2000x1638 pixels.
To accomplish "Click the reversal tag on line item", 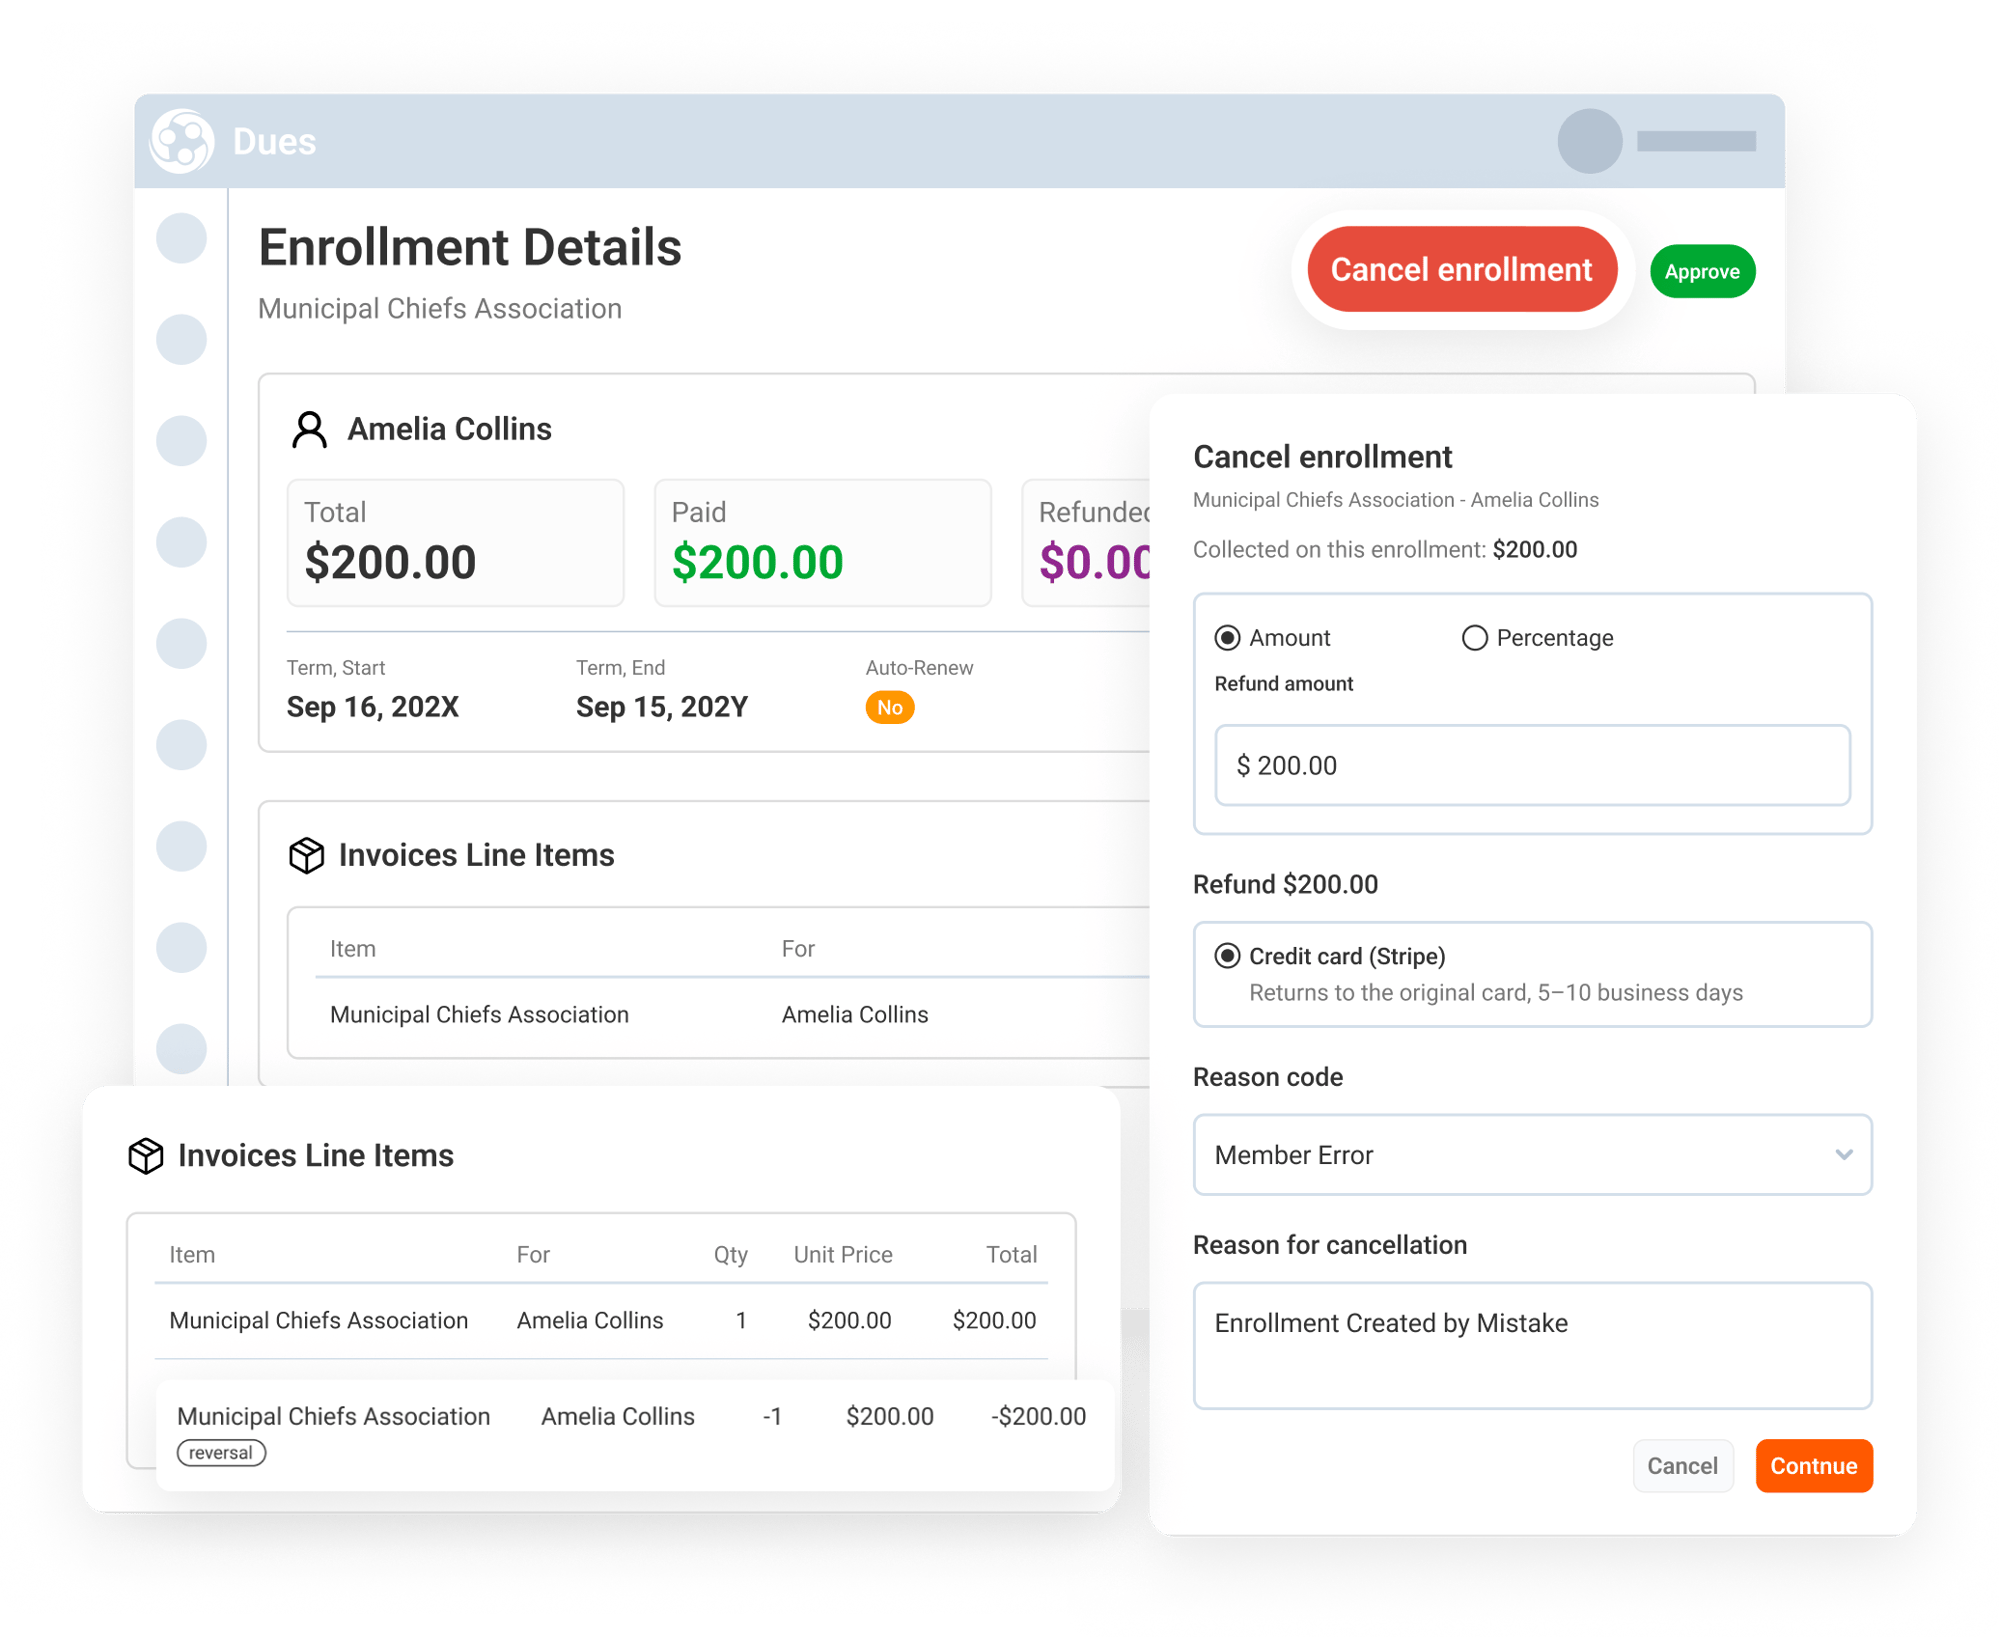I will (x=221, y=1453).
